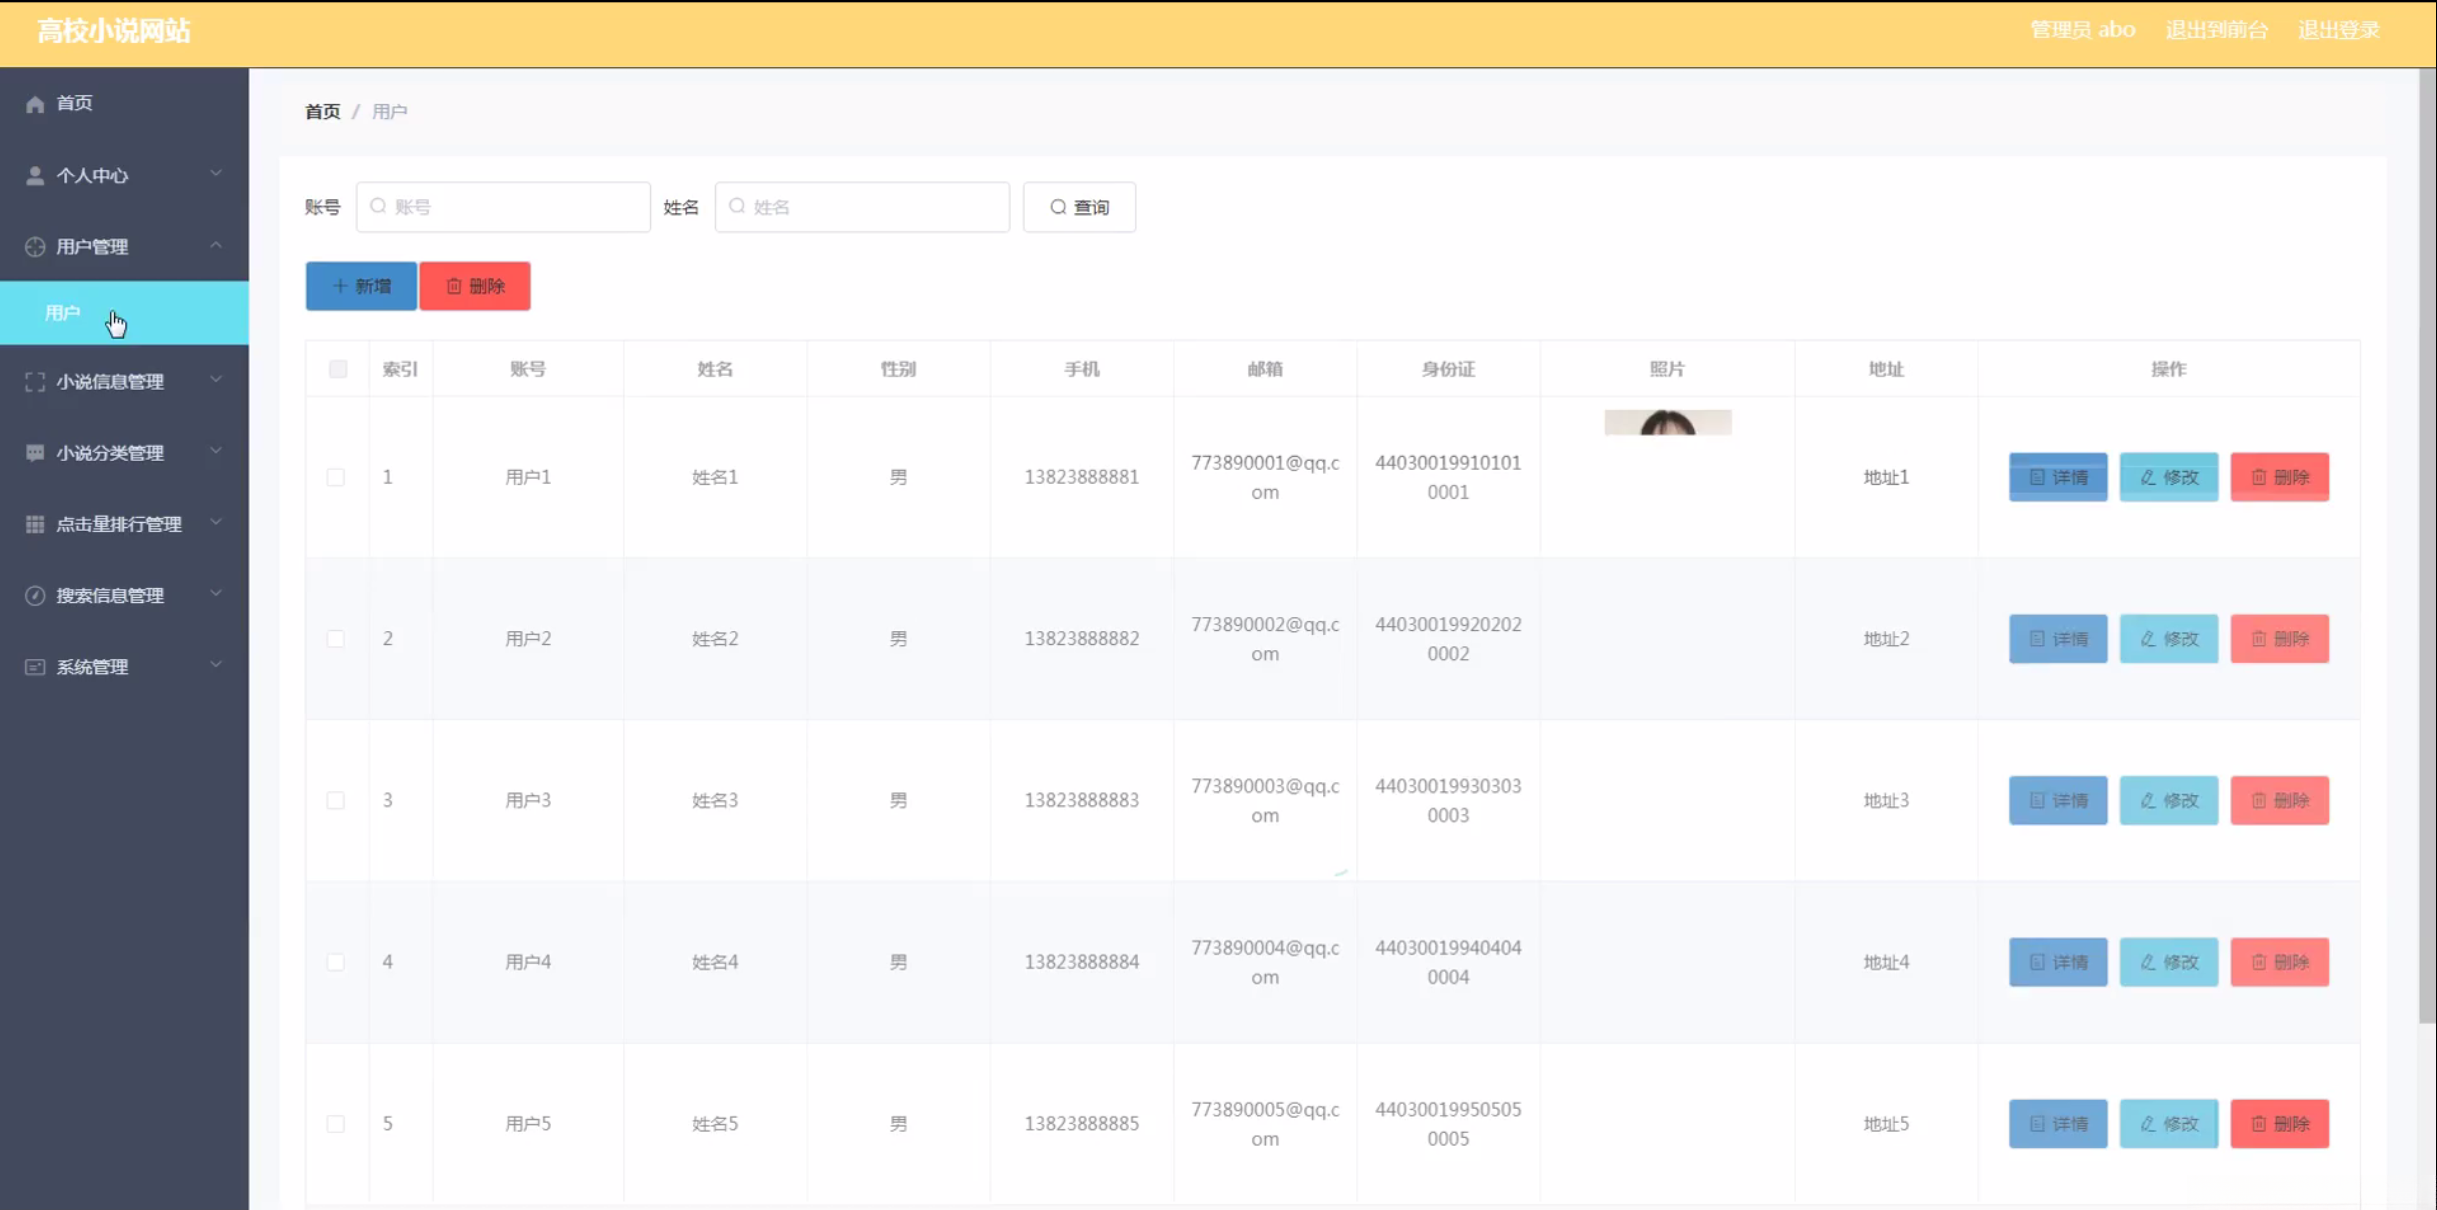Toggle the select-all header checkbox

click(338, 369)
